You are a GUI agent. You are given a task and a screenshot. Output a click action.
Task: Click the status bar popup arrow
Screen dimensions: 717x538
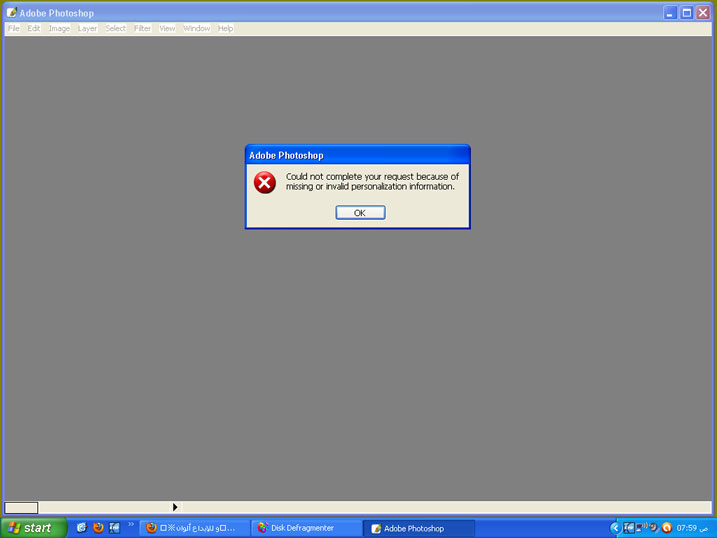coord(175,507)
